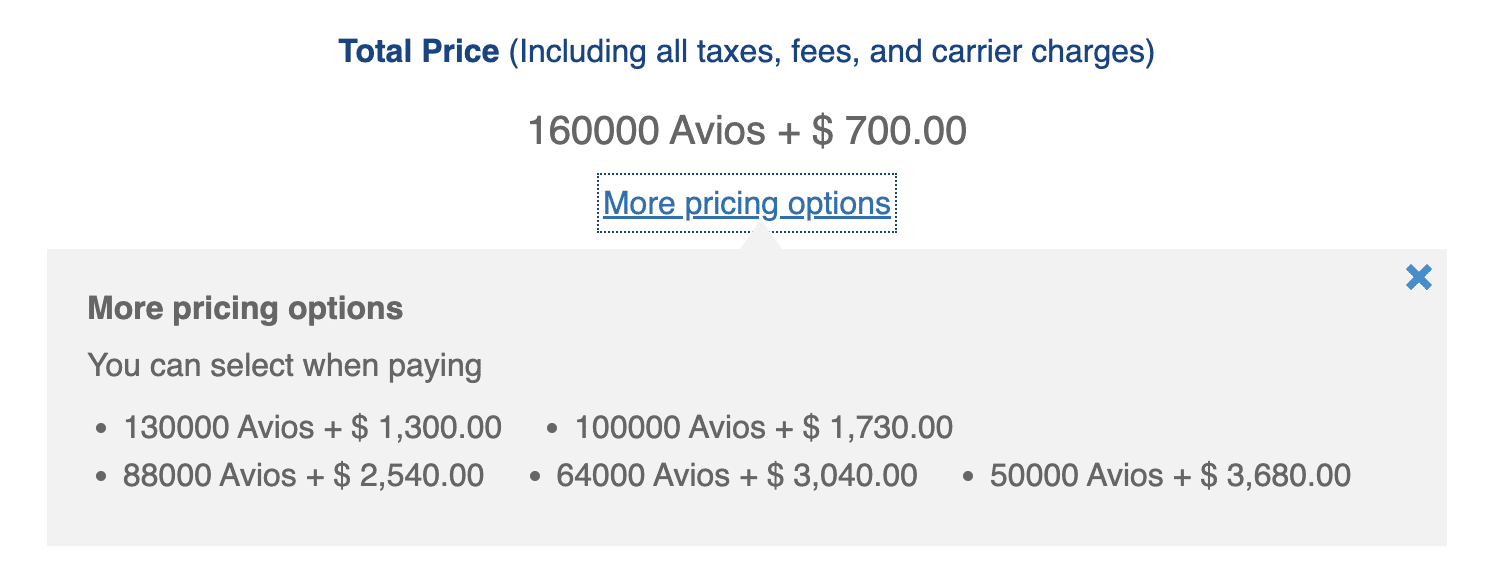
Task: Select the 100000 Avios + $ 1,730.00 option
Action: point(763,428)
